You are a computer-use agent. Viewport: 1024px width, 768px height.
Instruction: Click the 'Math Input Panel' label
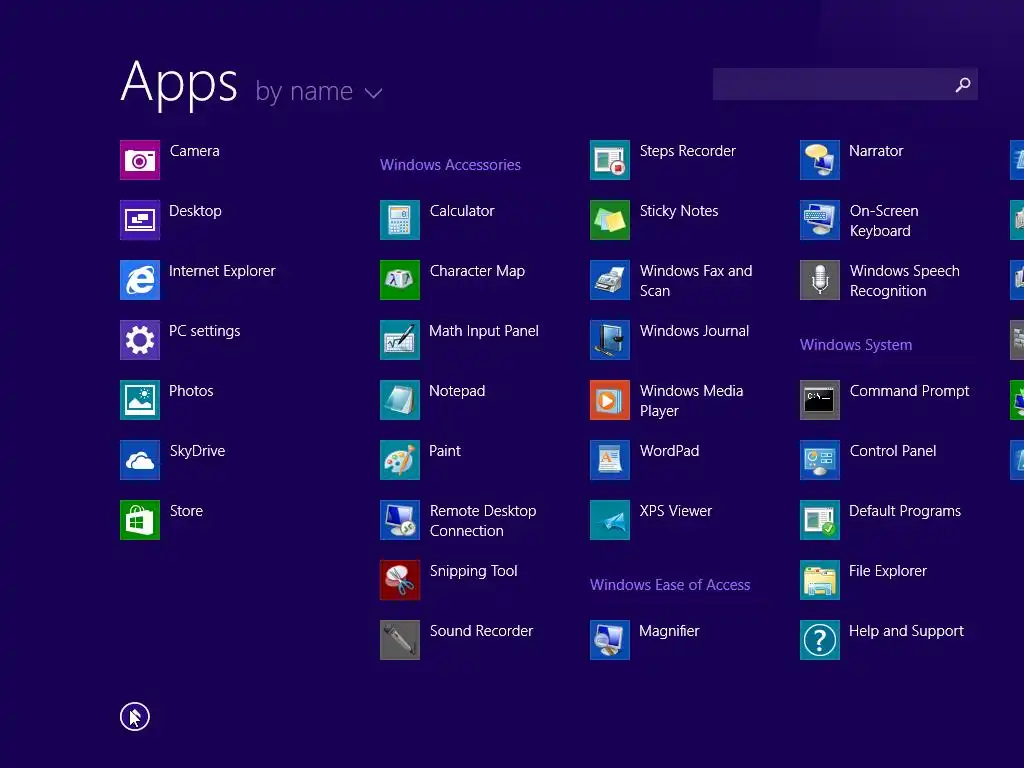point(484,331)
